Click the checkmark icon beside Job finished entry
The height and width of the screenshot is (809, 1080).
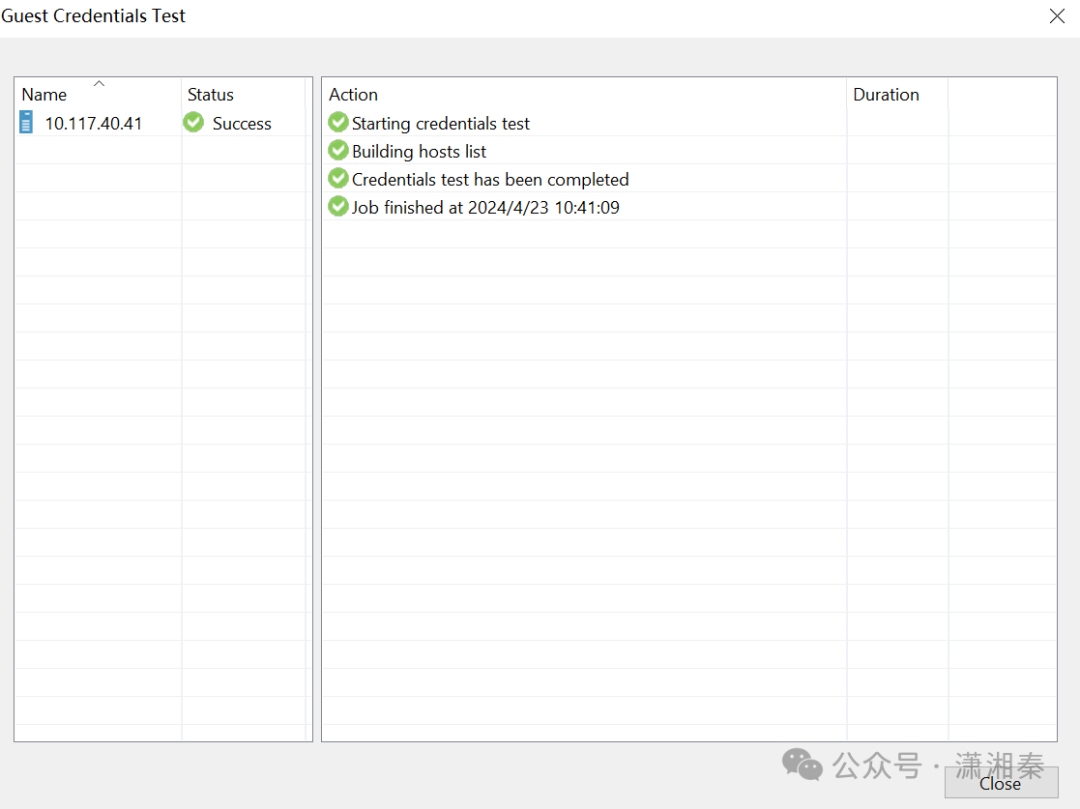tap(338, 206)
